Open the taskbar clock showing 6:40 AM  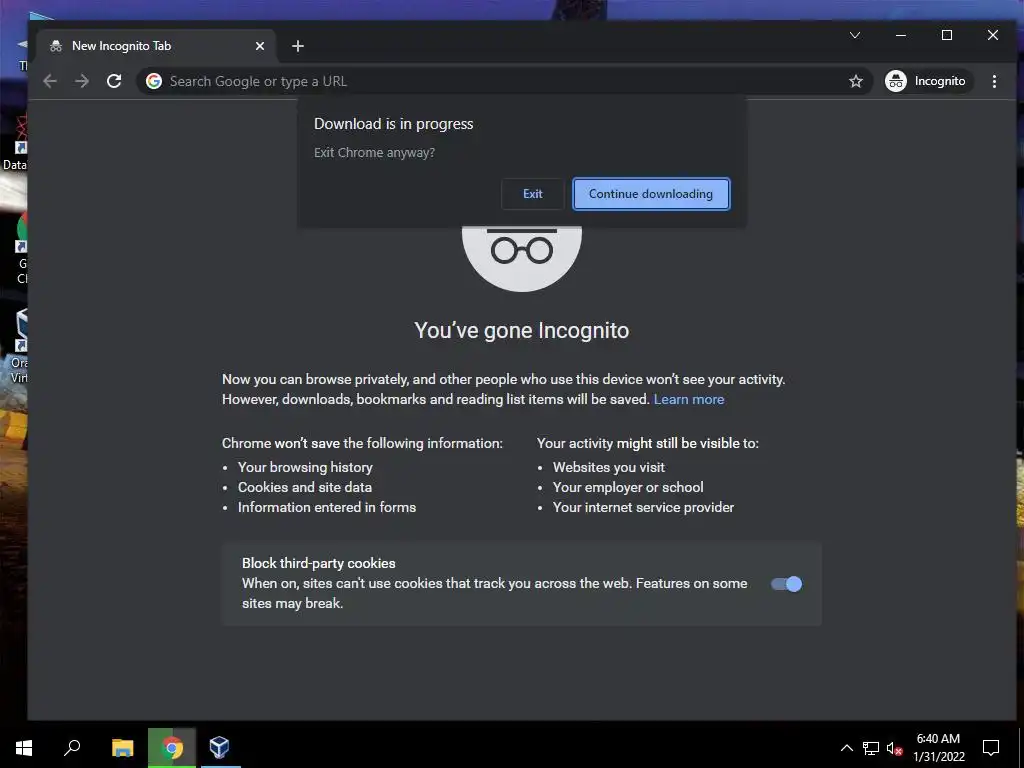pos(938,748)
